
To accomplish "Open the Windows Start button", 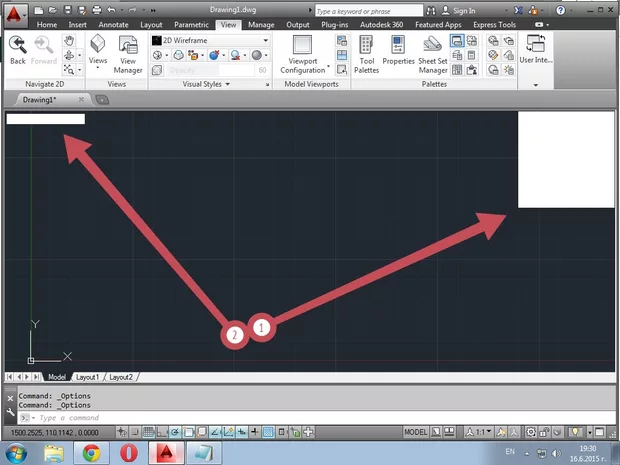I will (x=16, y=453).
